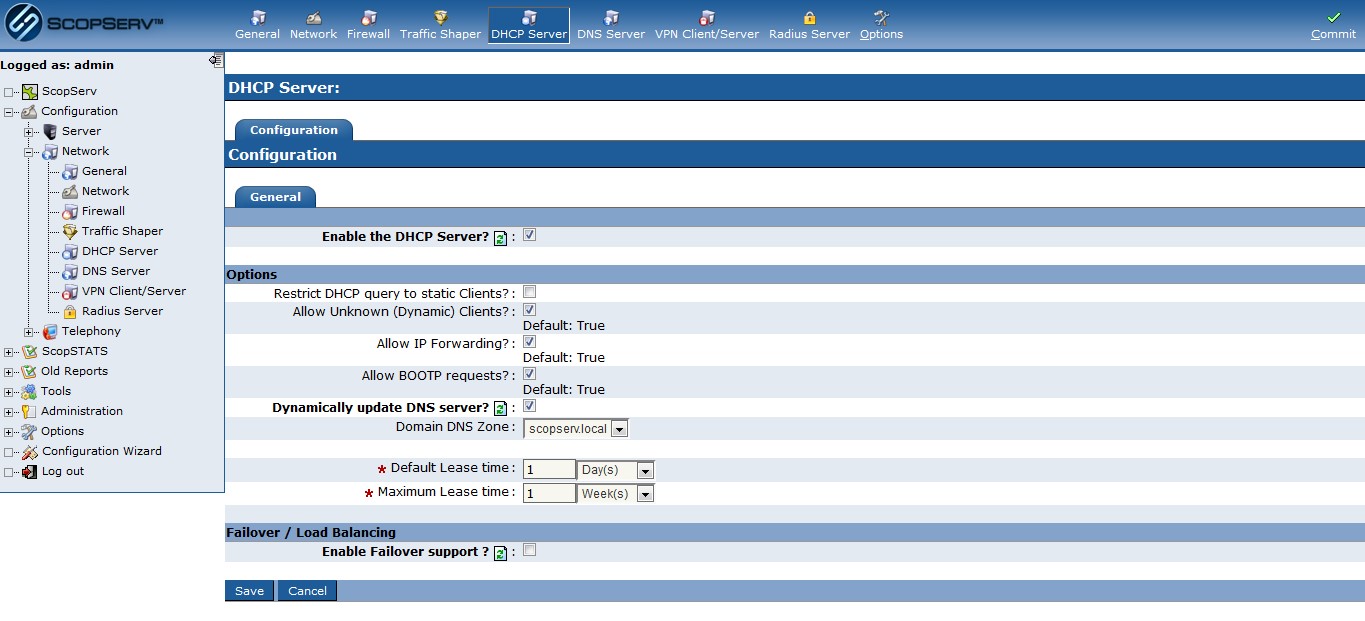
Task: Click the Cancel button
Action: point(307,591)
